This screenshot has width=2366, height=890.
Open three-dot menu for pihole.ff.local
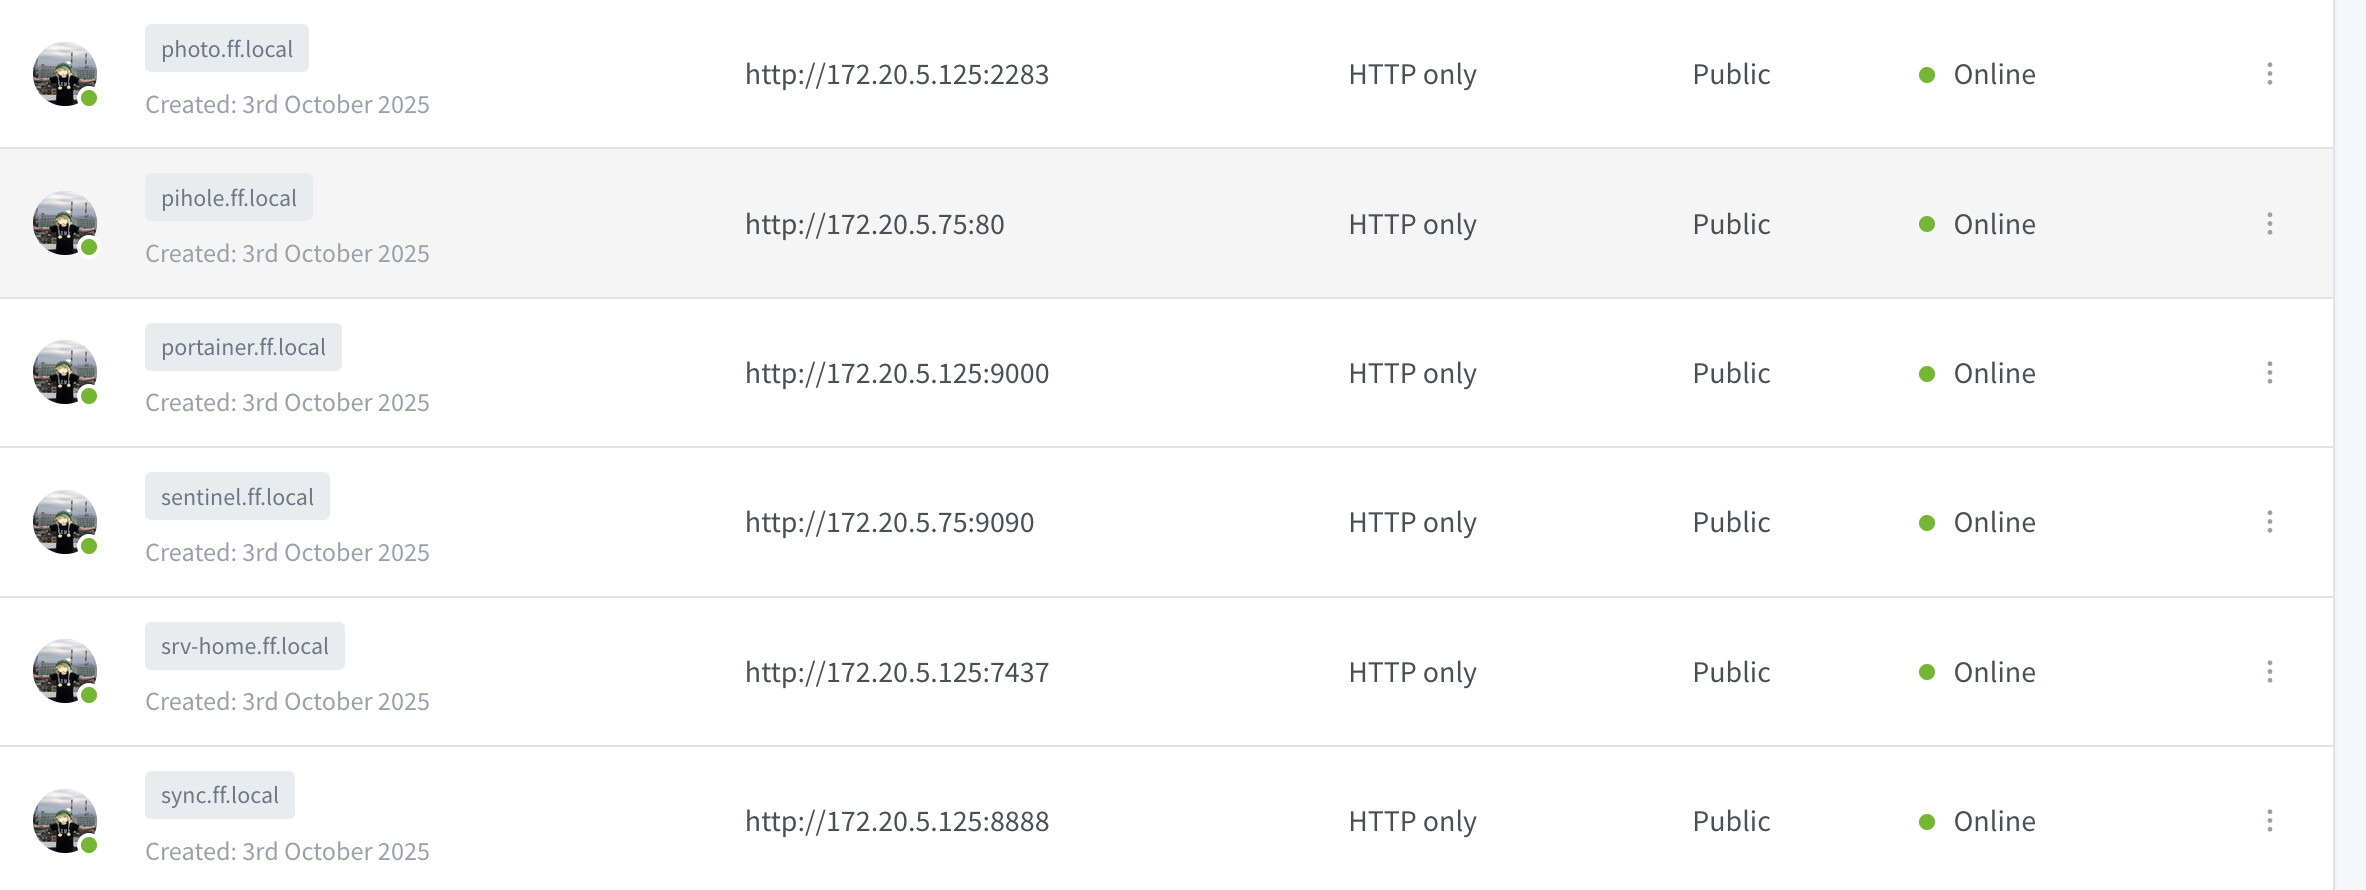(2269, 224)
